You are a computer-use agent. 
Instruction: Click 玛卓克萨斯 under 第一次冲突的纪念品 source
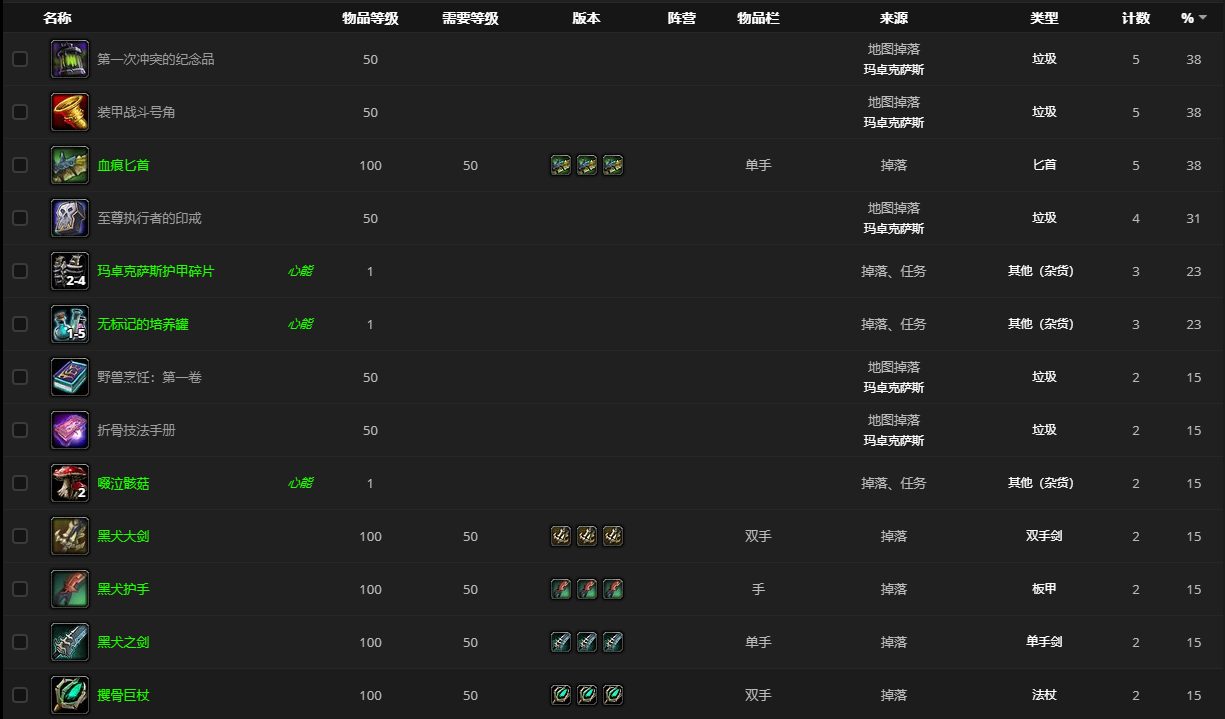[x=894, y=70]
